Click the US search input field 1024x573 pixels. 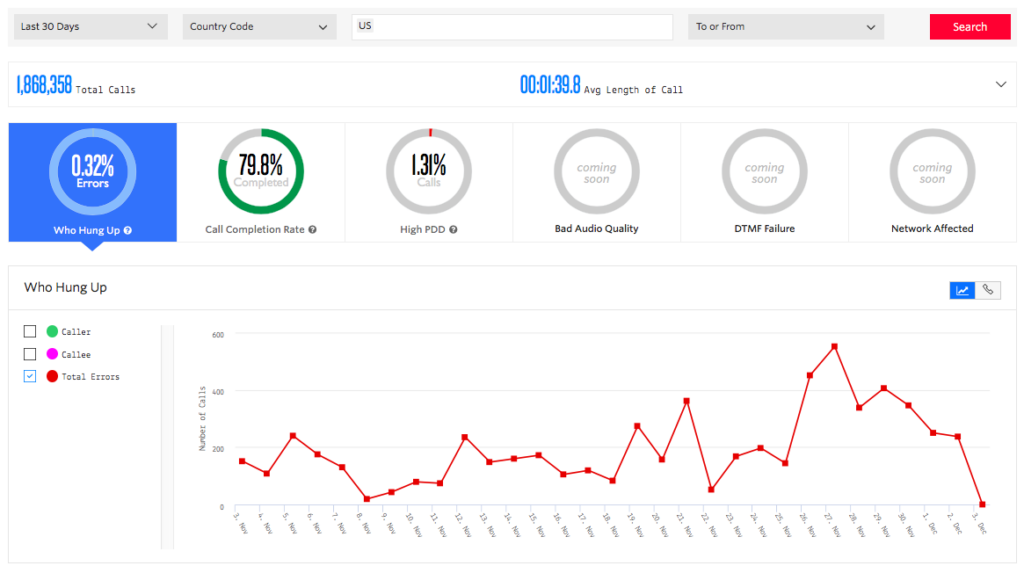(512, 27)
